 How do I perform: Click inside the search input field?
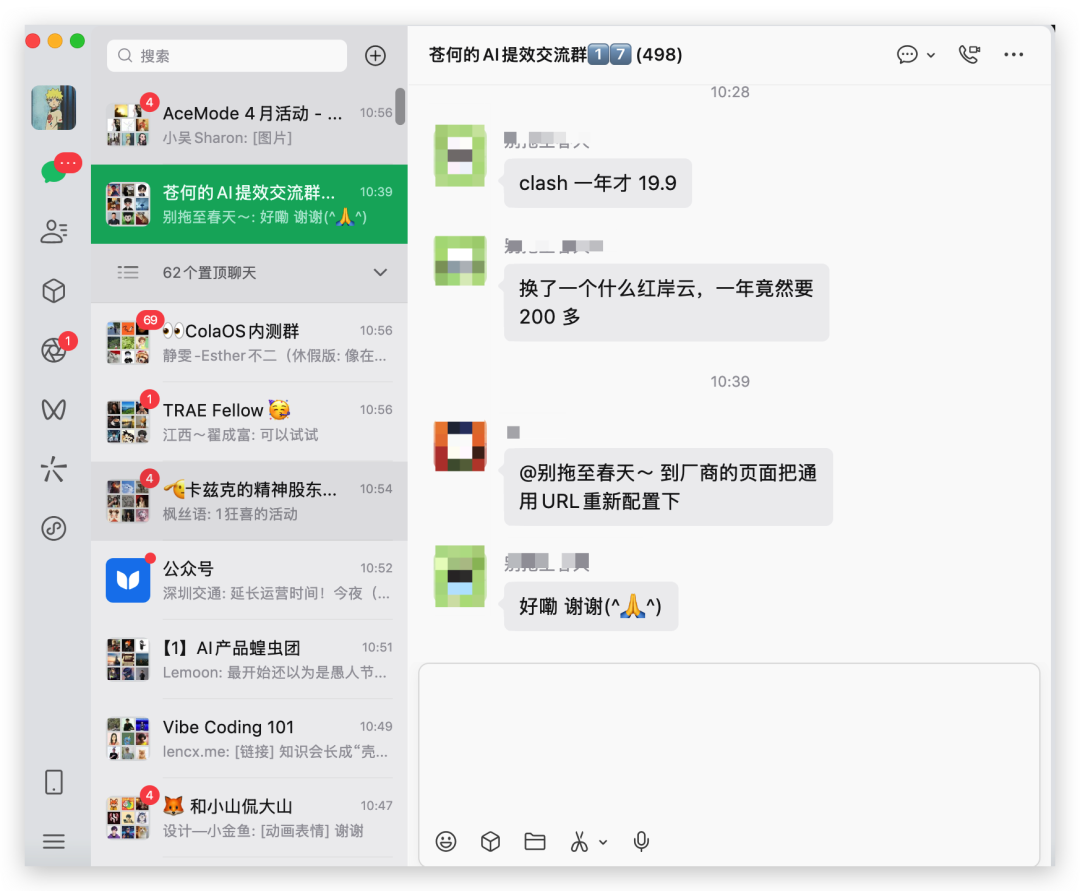[226, 55]
